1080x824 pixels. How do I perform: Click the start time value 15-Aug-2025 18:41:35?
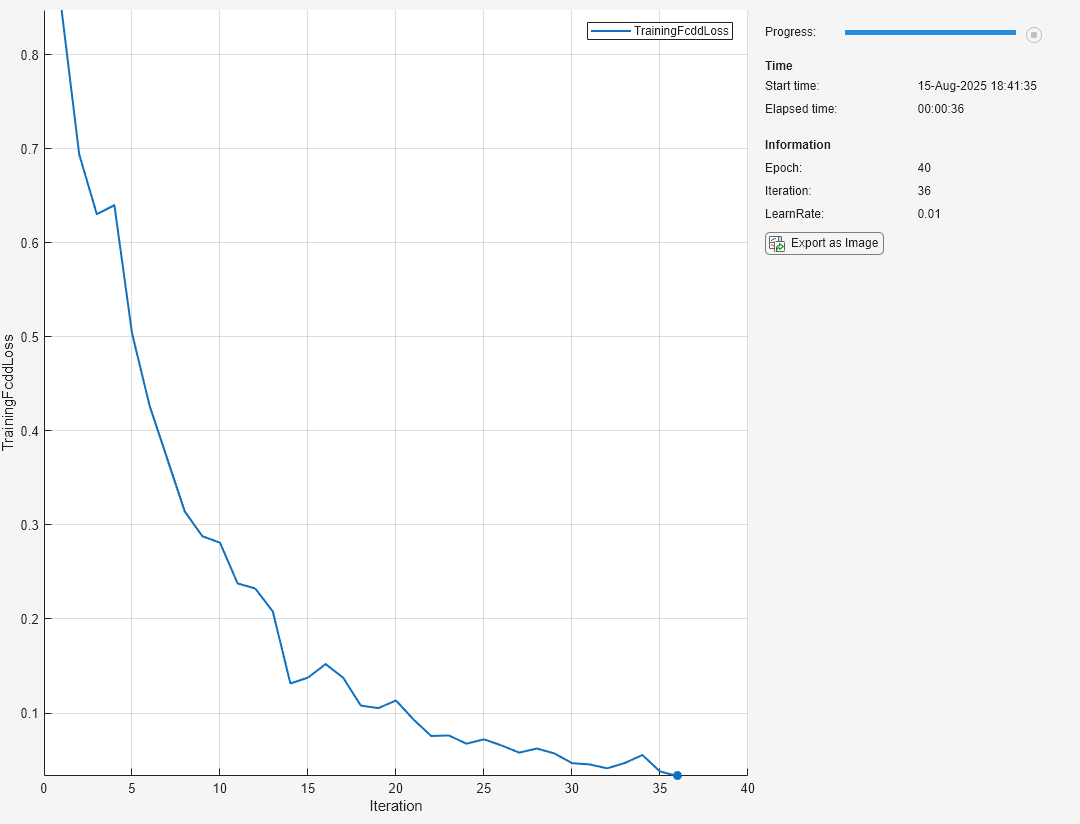click(976, 86)
